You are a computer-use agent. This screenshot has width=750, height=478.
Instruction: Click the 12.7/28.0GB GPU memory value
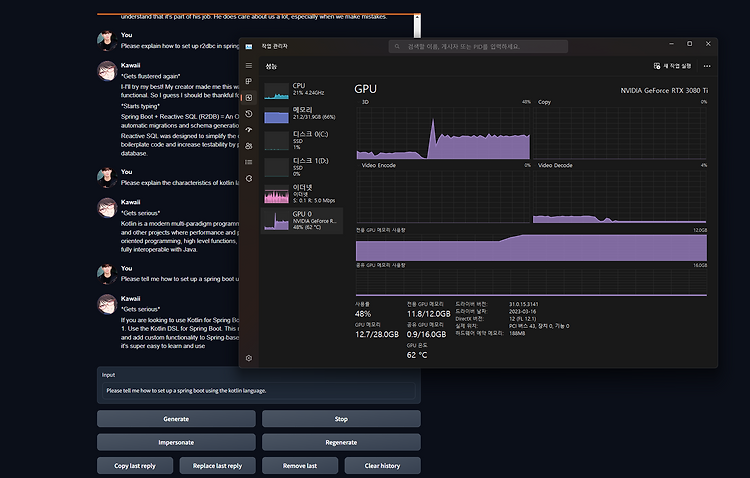377,334
